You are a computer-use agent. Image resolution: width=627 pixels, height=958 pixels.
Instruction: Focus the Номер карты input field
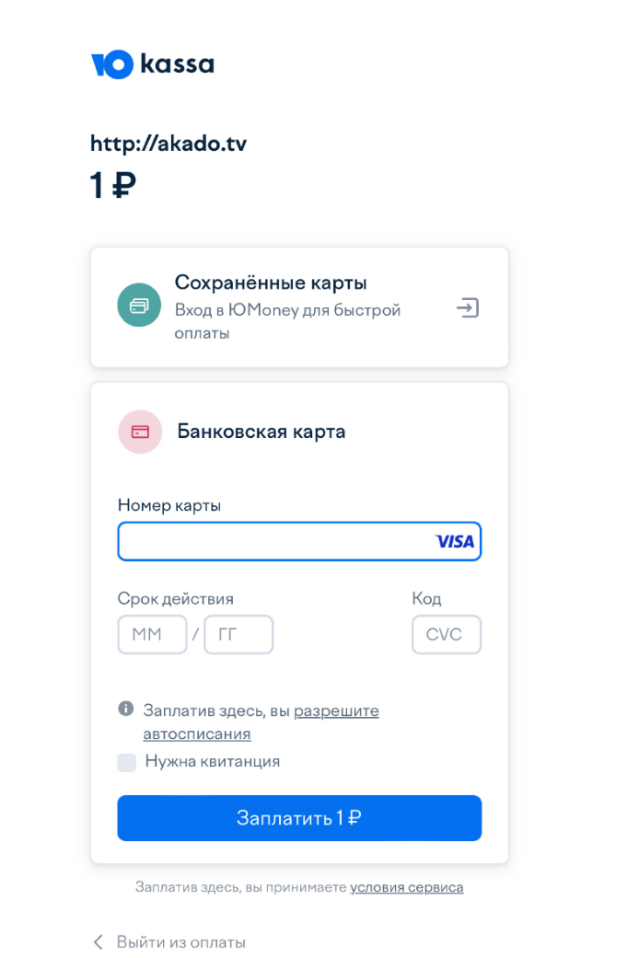click(x=299, y=541)
